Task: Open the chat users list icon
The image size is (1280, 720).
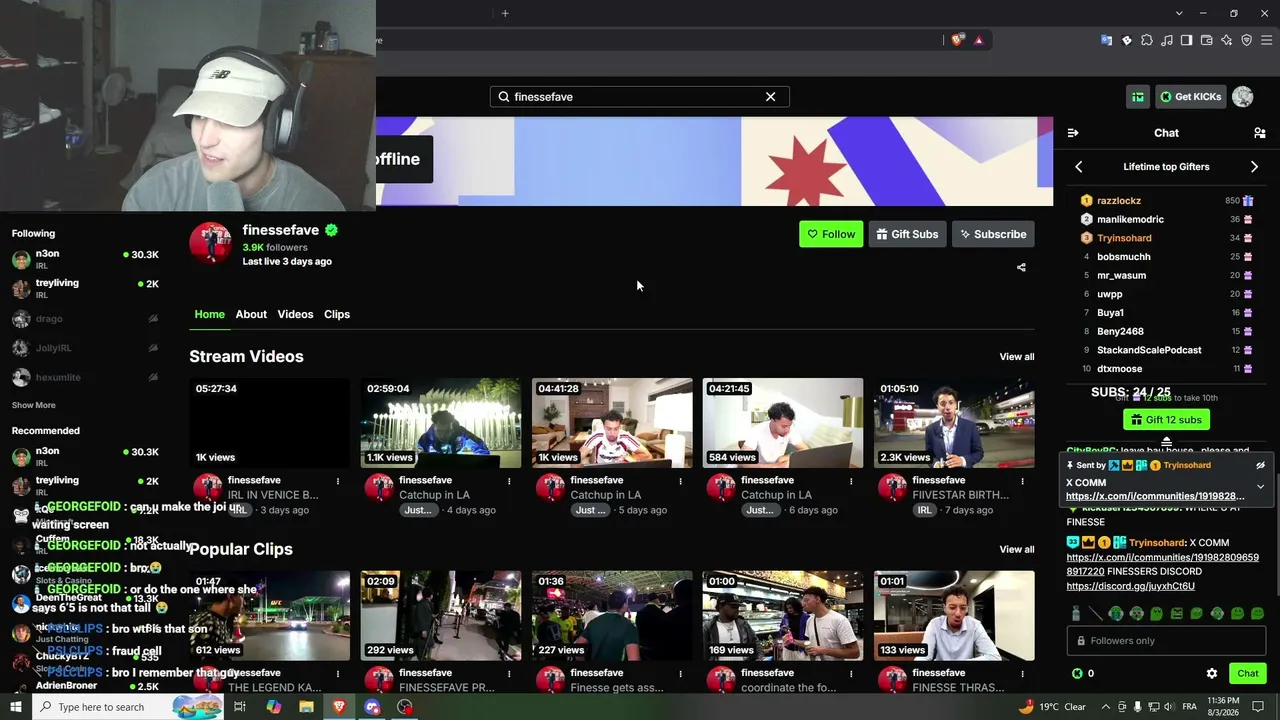Action: 1259,133
